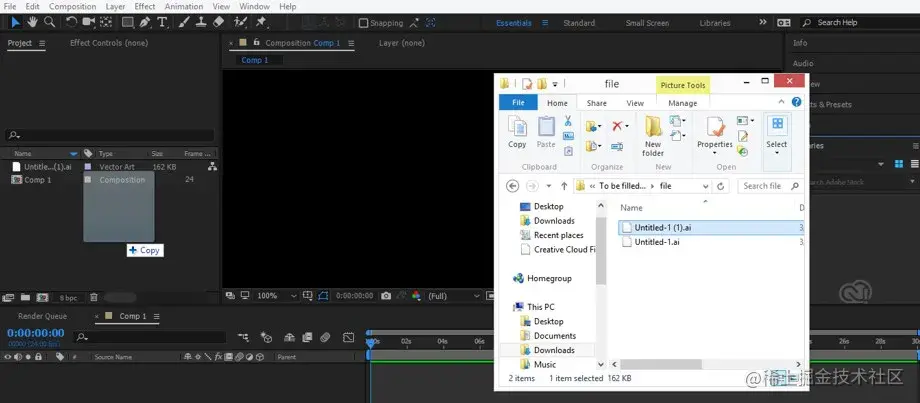Open the Graph Editor in timeline

[x=349, y=337]
